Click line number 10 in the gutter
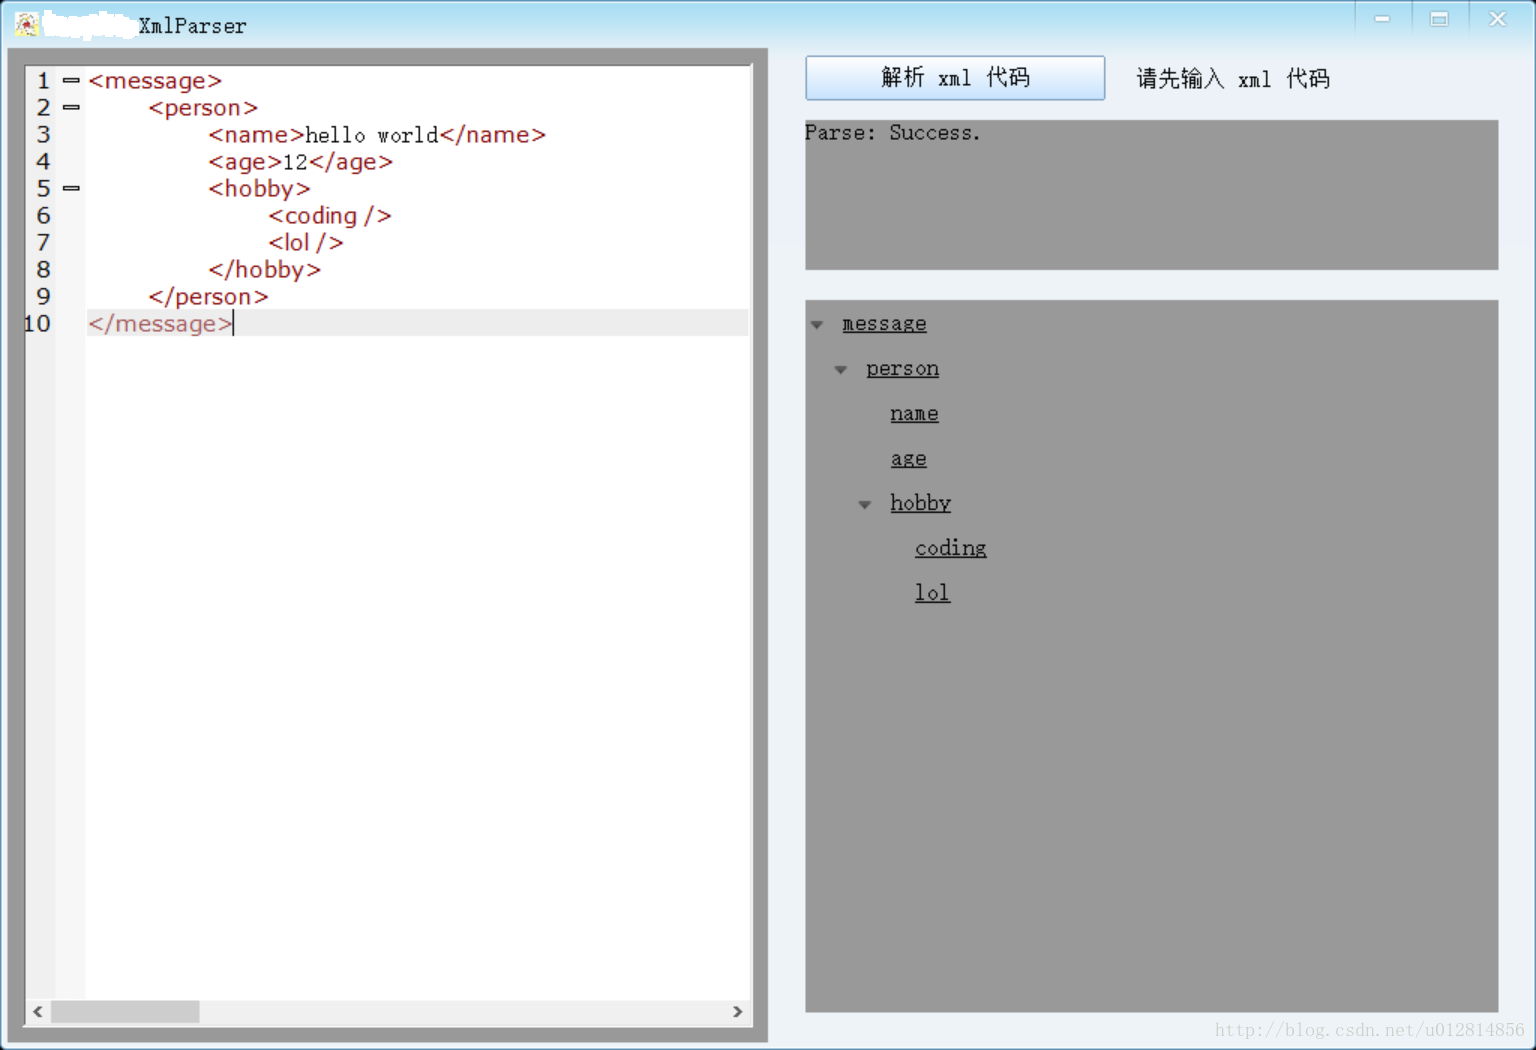Viewport: 1536px width, 1050px height. click(x=38, y=324)
